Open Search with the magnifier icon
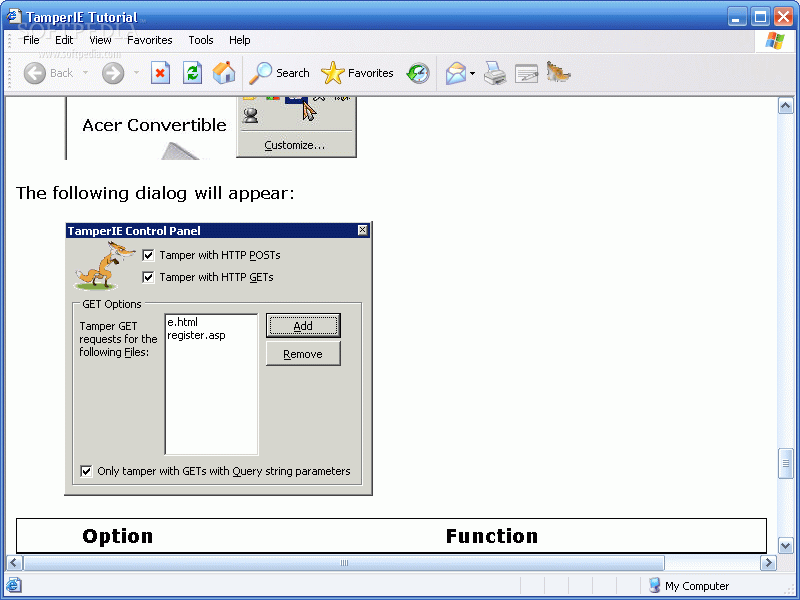Screen dimensions: 800x600 click(x=261, y=73)
